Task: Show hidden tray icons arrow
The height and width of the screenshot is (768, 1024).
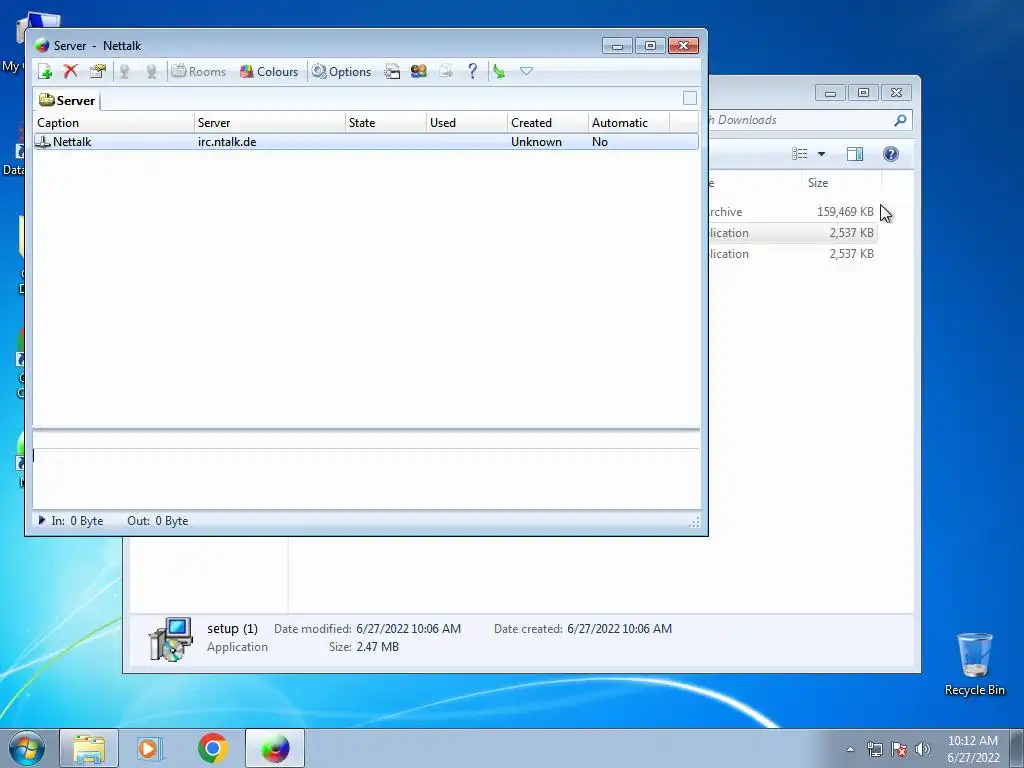Action: tap(850, 749)
